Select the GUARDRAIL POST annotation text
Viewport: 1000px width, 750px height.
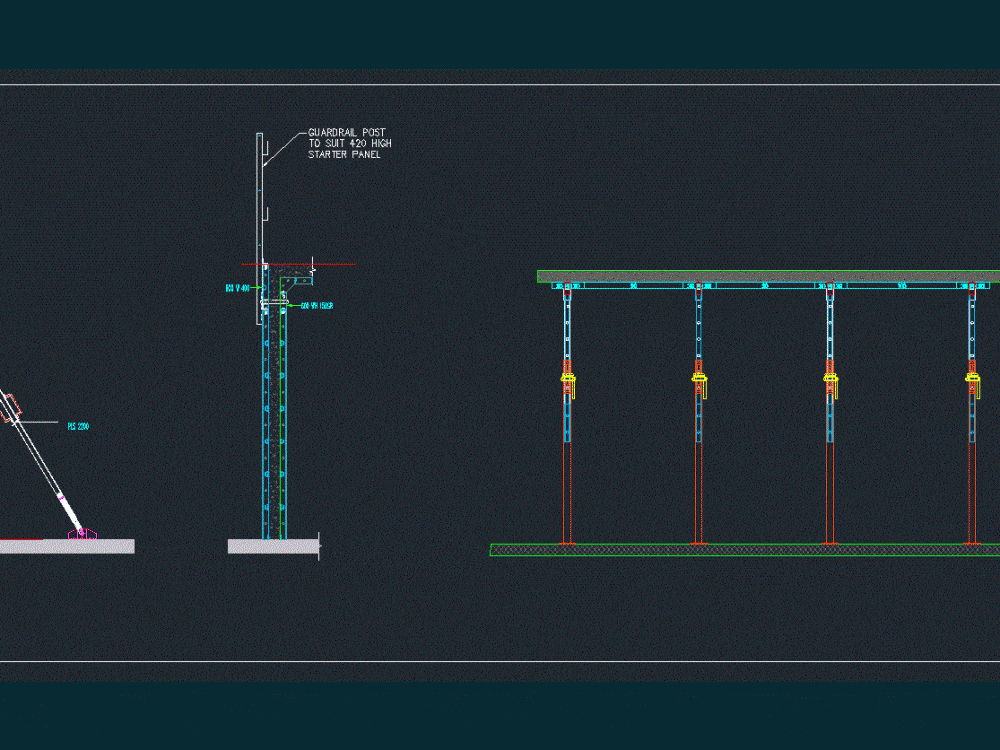[x=350, y=142]
